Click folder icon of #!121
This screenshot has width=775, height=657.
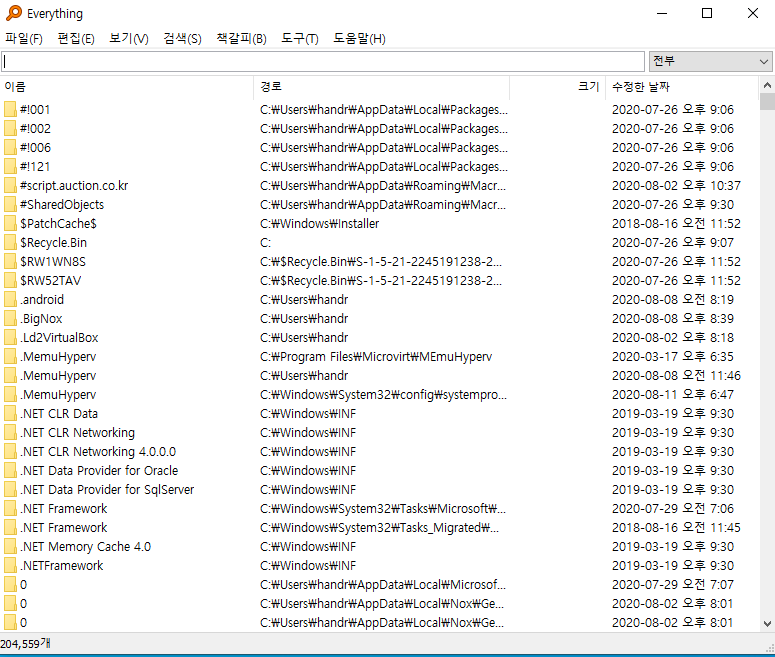point(10,167)
